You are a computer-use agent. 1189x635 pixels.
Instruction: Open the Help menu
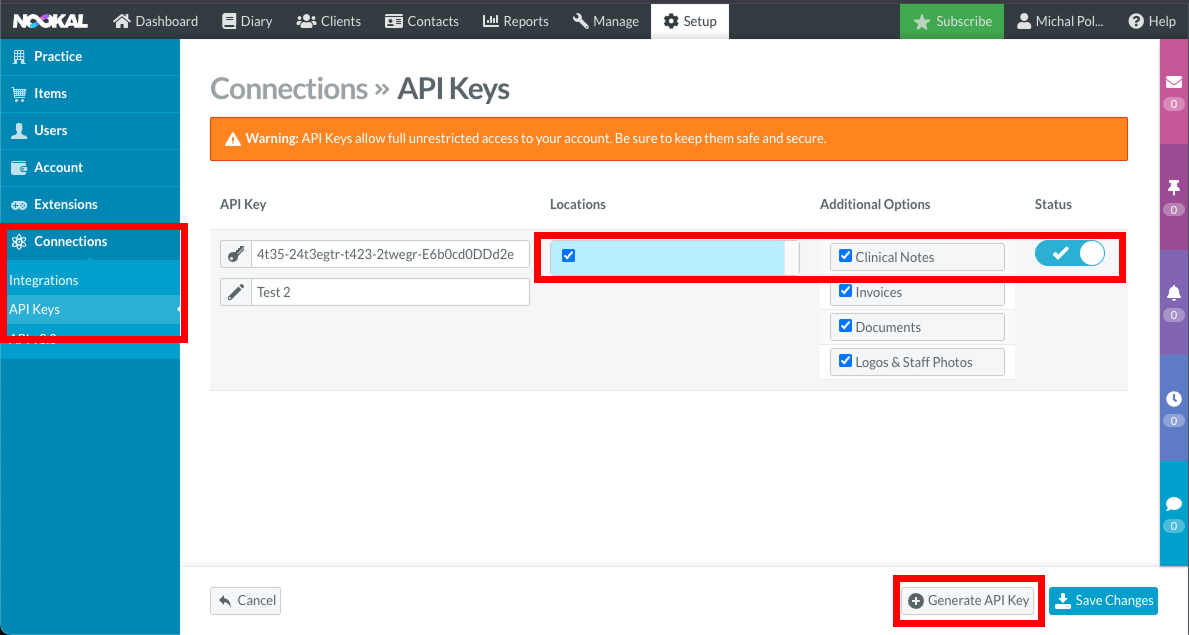tap(1152, 21)
